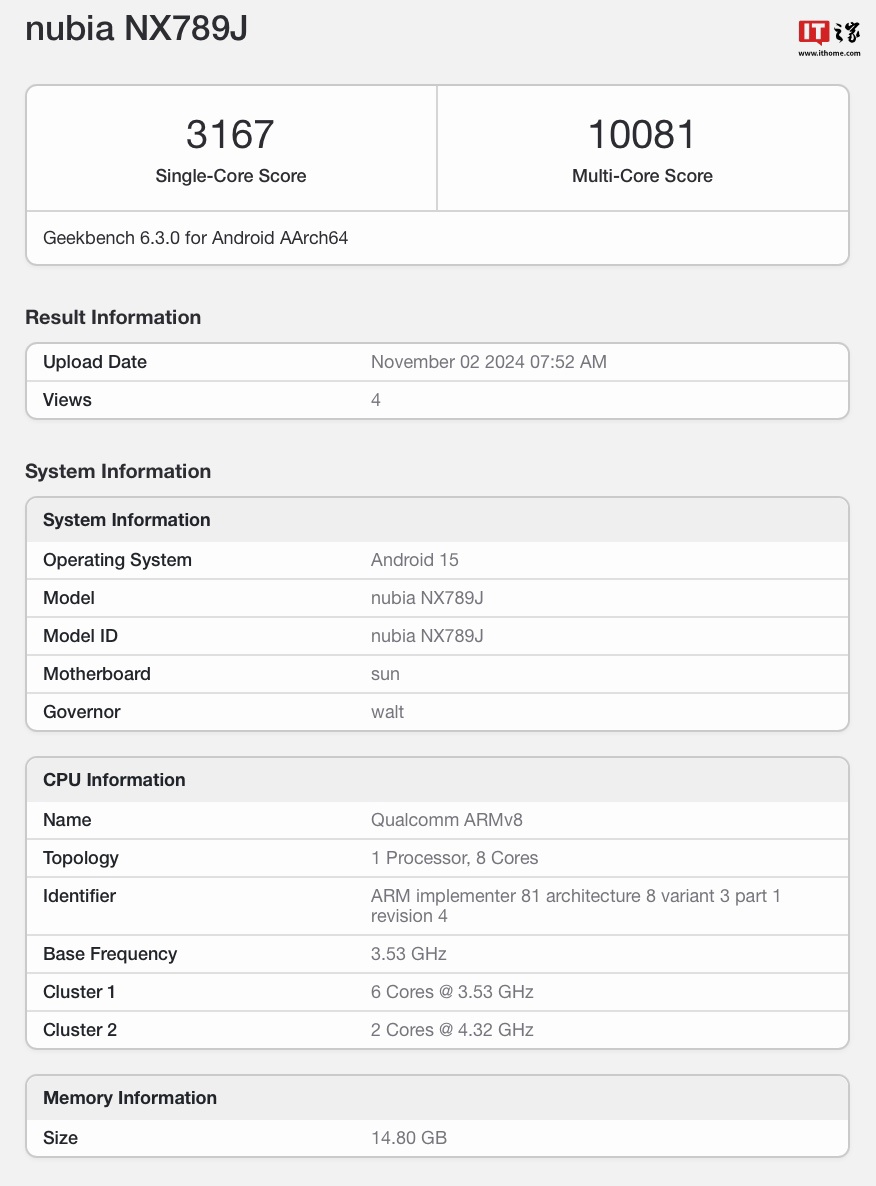The height and width of the screenshot is (1186, 876).
Task: Click the nubia NX789J page title
Action: click(136, 29)
